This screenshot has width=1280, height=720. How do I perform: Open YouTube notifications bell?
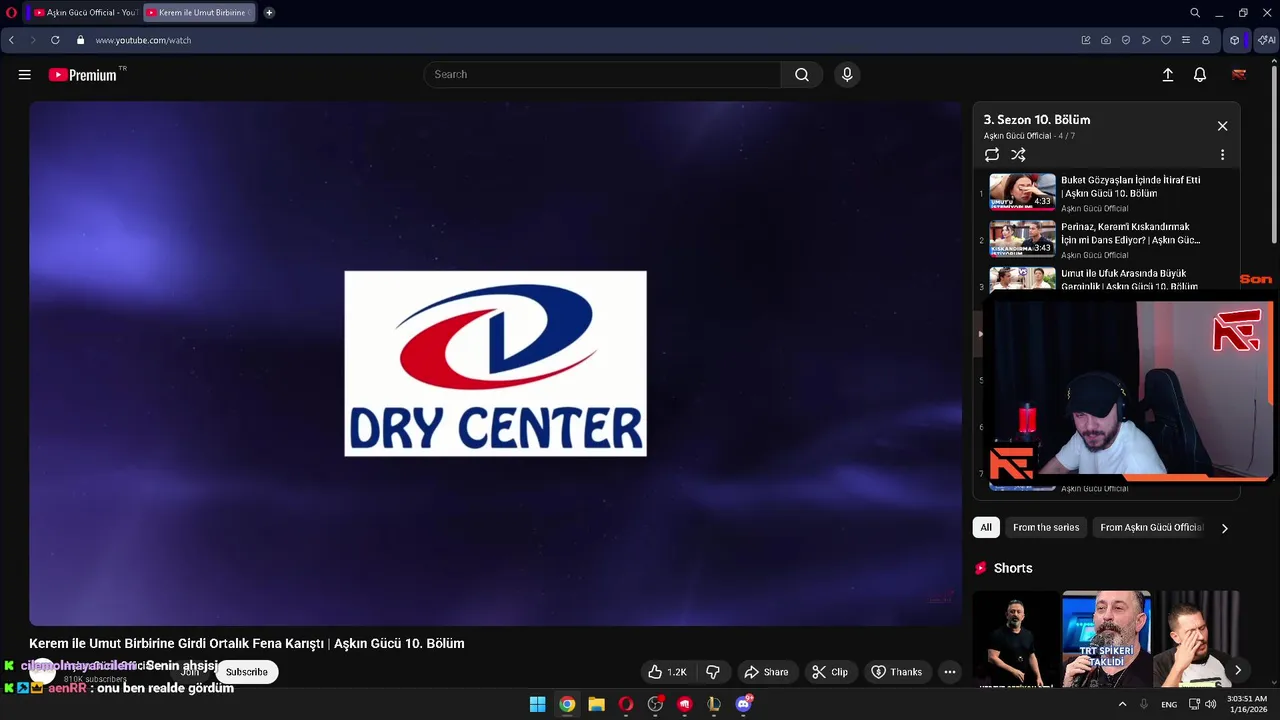pyautogui.click(x=1200, y=75)
